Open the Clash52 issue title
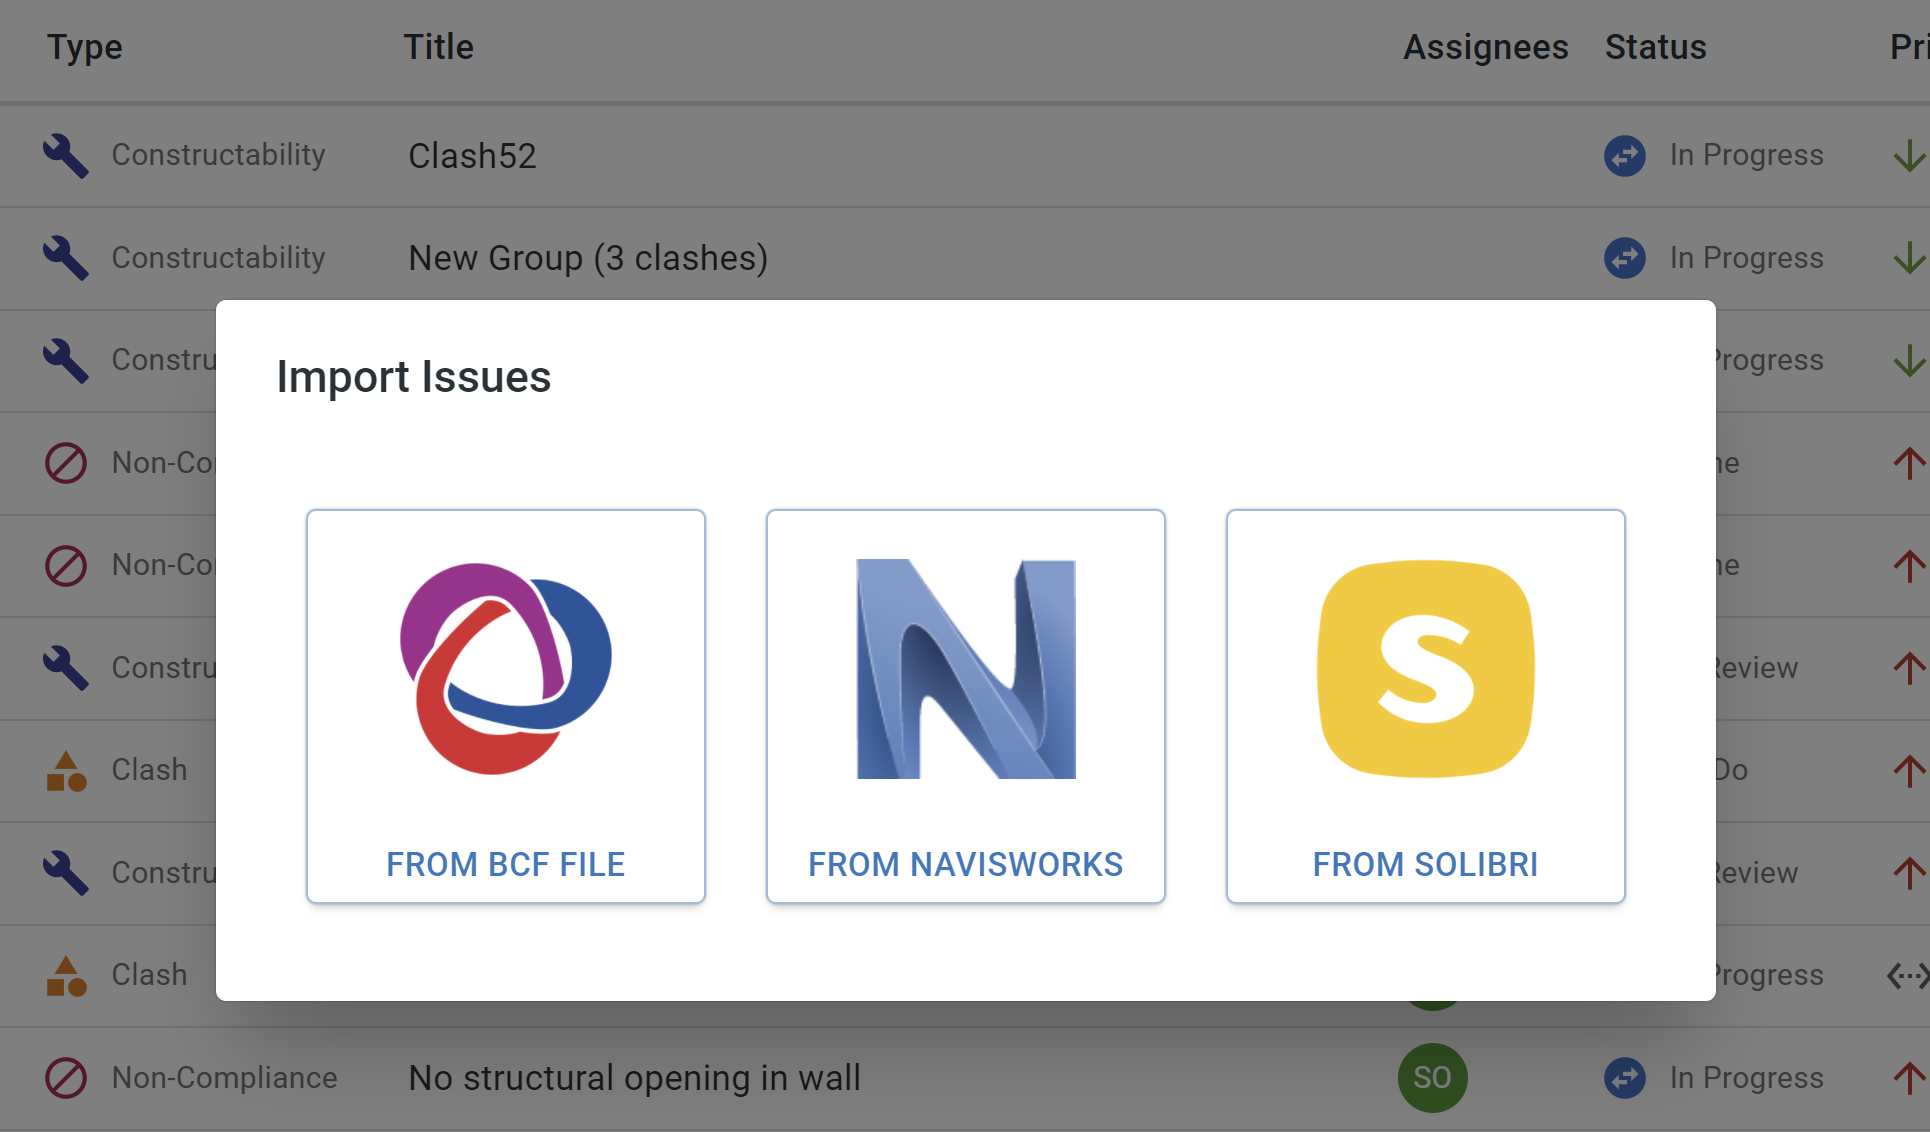Image resolution: width=1930 pixels, height=1132 pixels. (x=472, y=156)
